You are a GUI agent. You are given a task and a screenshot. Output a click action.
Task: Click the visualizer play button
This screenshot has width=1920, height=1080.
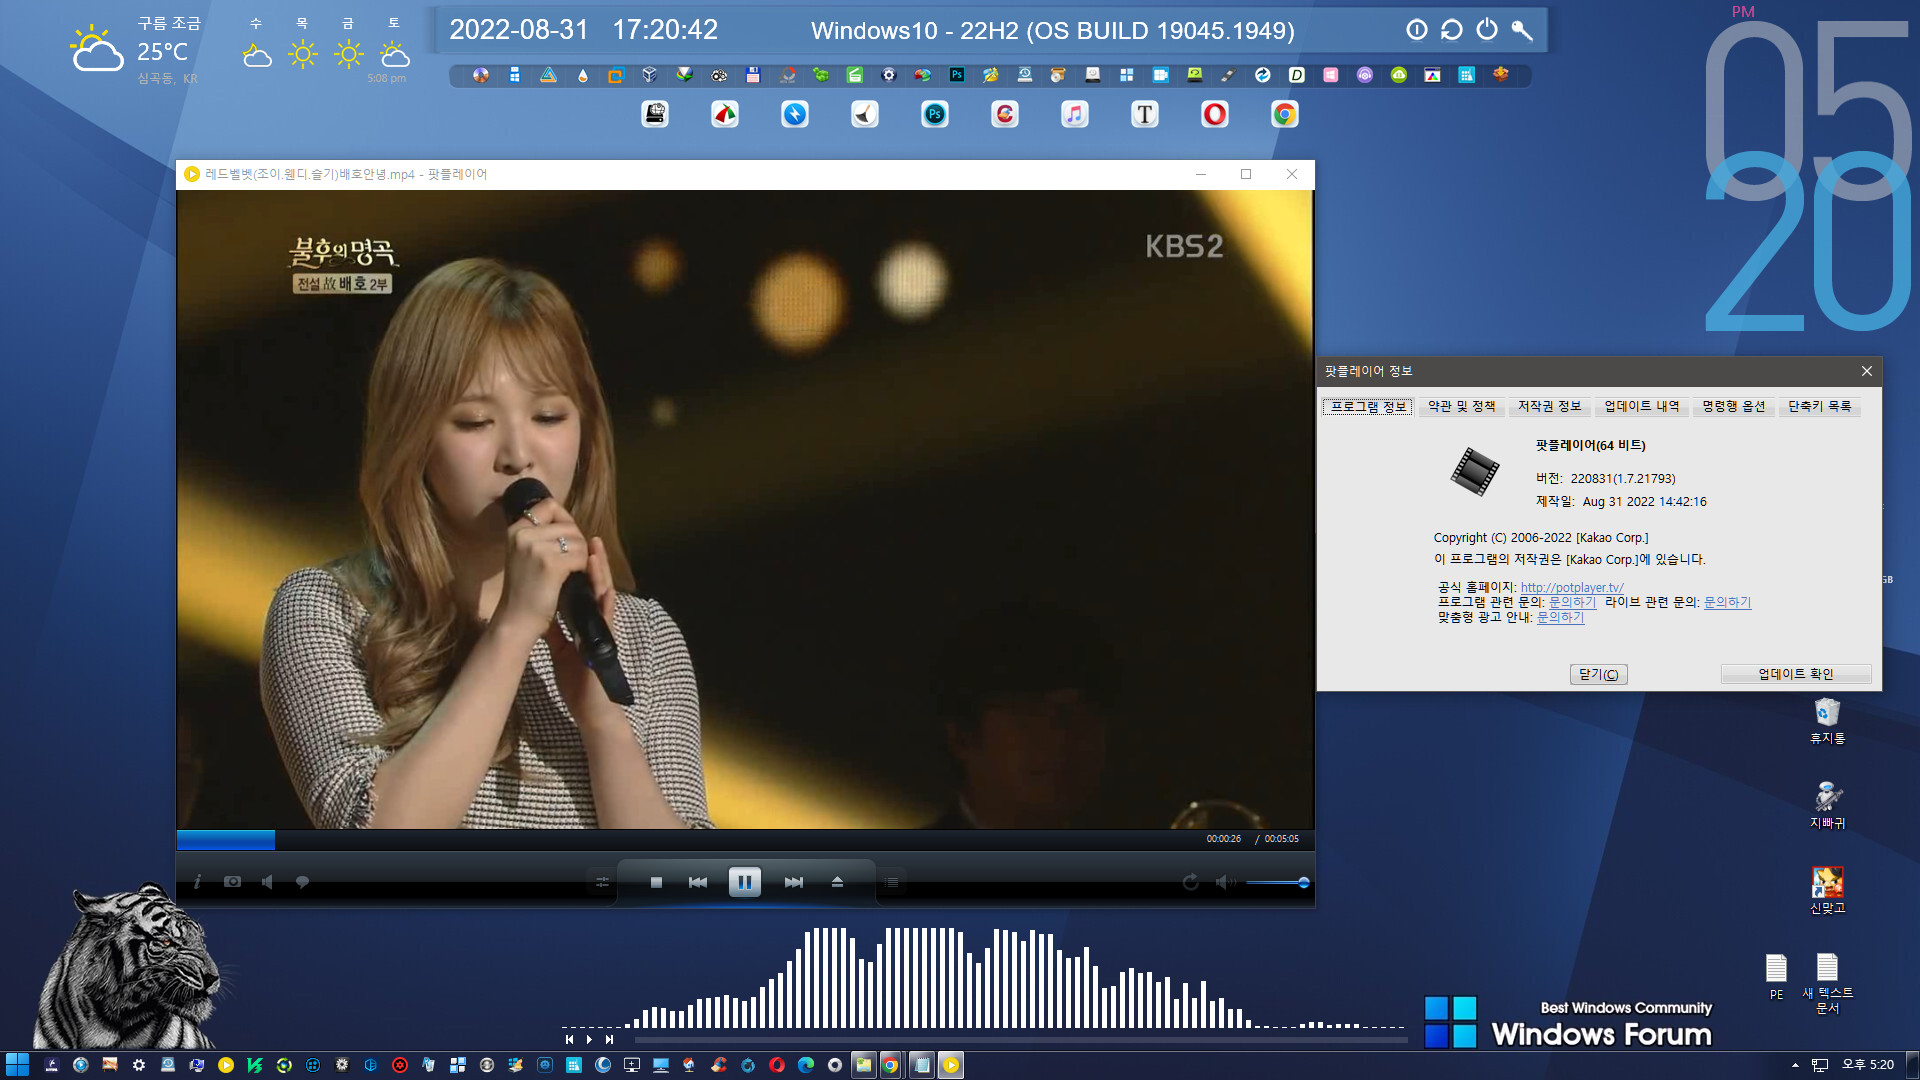click(589, 1039)
